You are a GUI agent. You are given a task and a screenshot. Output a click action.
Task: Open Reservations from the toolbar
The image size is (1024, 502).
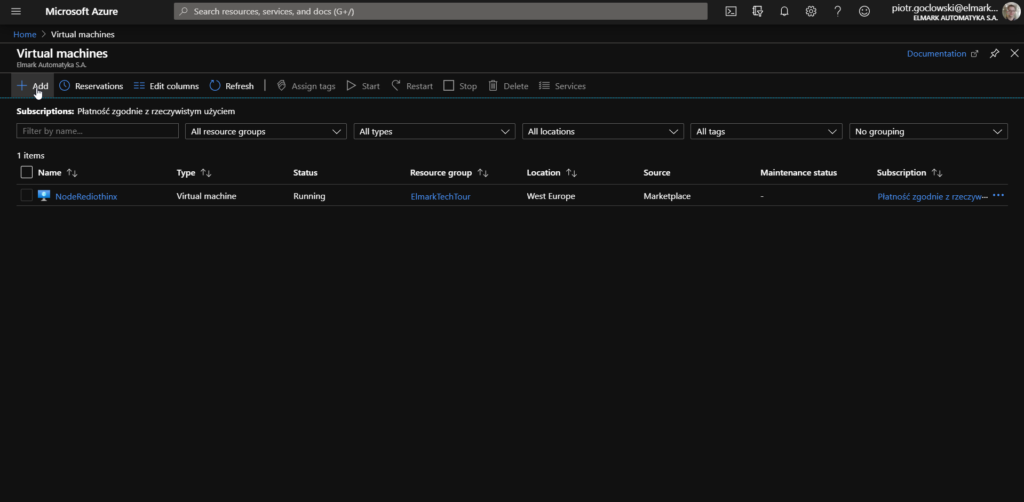[91, 86]
